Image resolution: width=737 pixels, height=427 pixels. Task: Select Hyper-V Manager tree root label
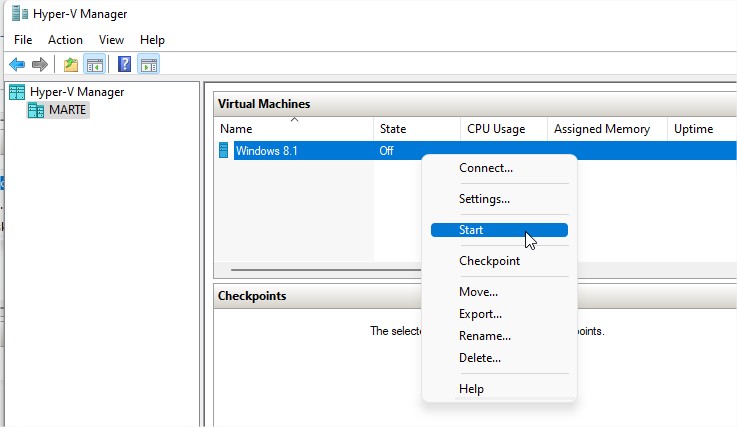click(77, 92)
